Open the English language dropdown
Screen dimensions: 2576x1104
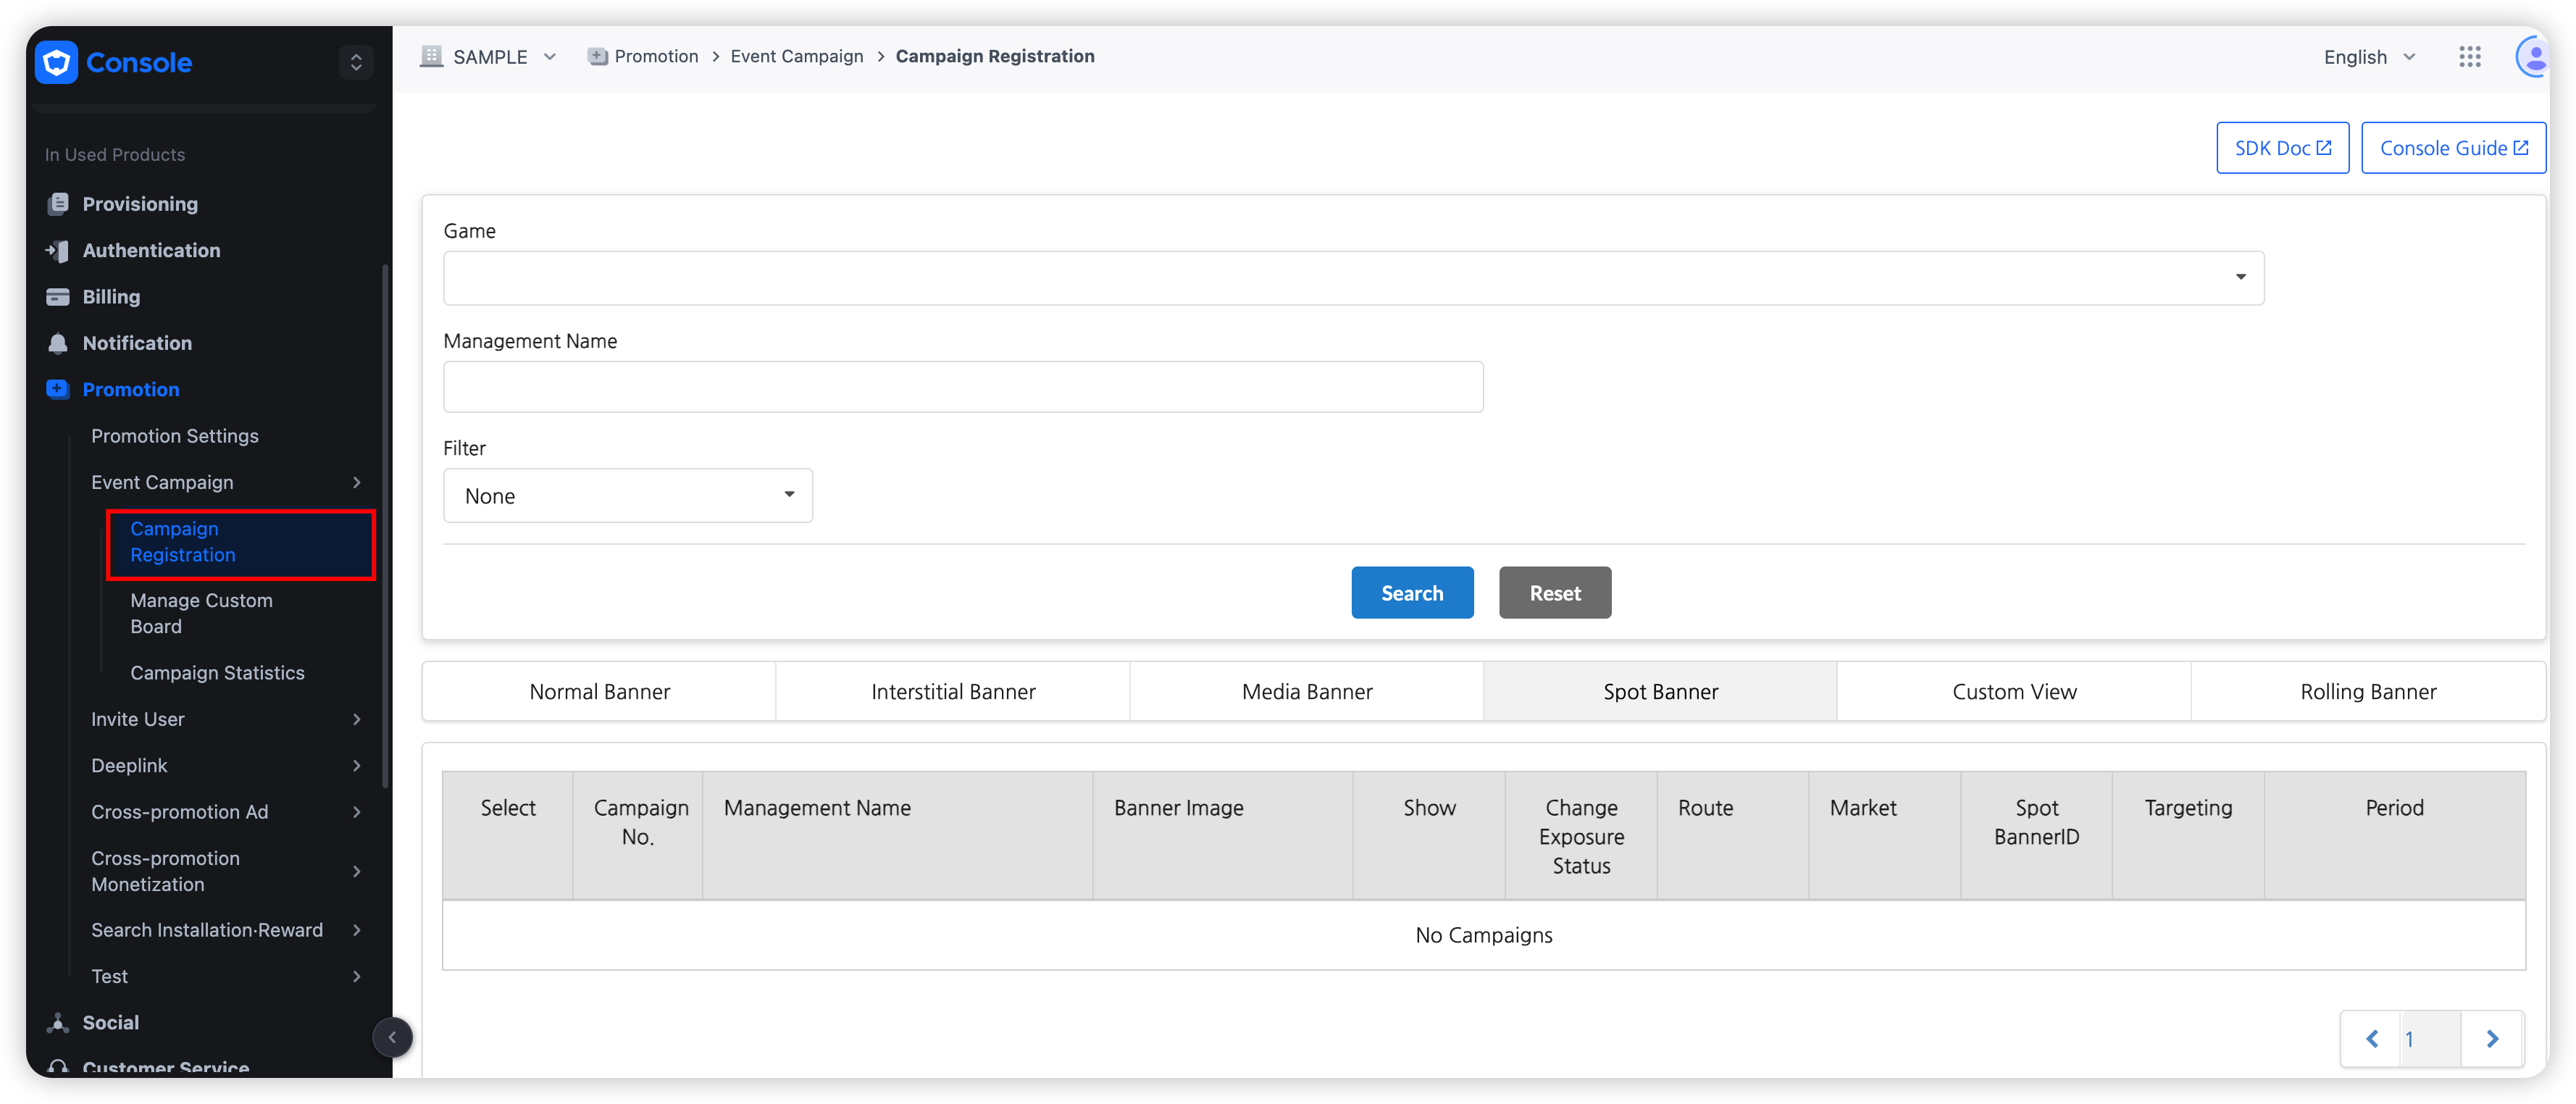click(x=2368, y=57)
